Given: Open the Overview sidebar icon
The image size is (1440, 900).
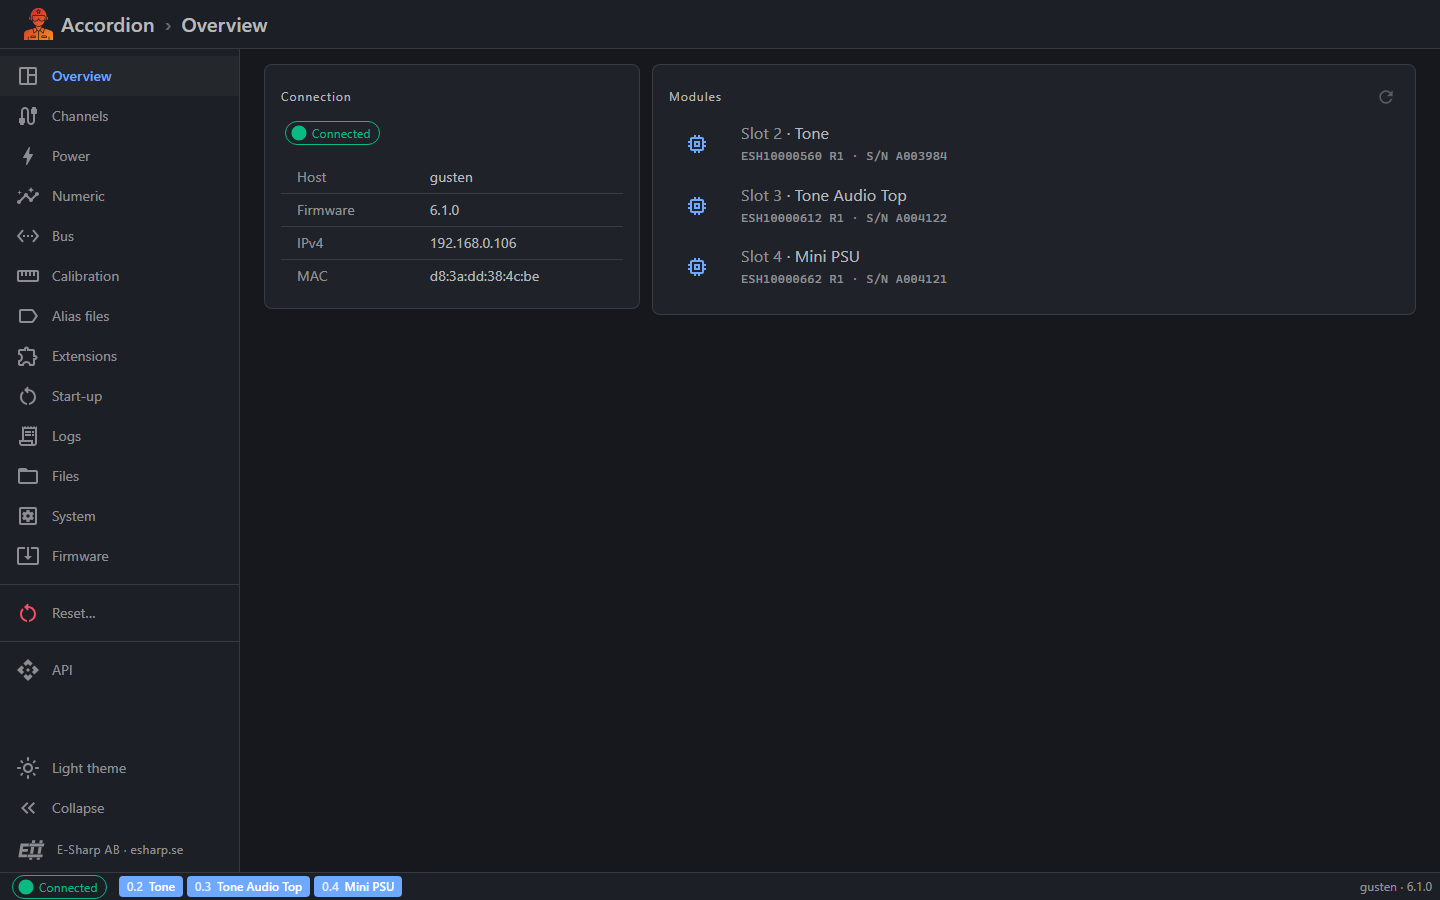Looking at the screenshot, I should click(28, 76).
